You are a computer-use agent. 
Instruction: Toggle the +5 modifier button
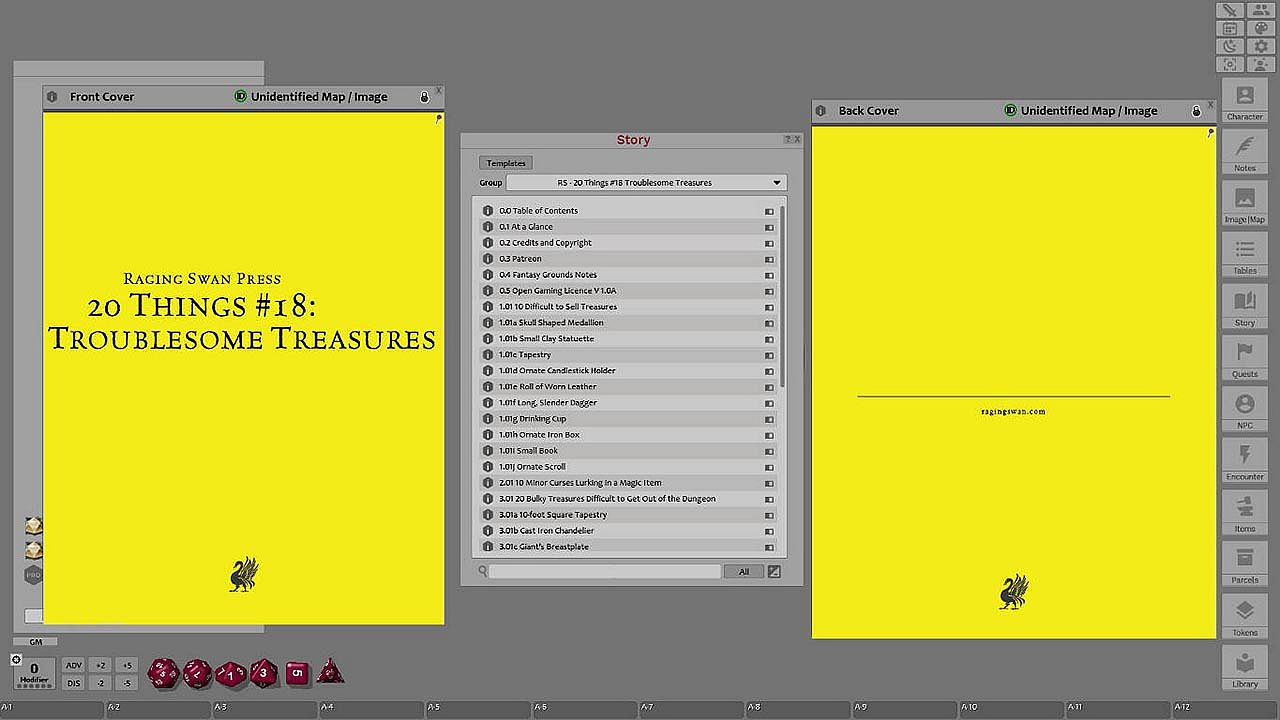tap(126, 665)
